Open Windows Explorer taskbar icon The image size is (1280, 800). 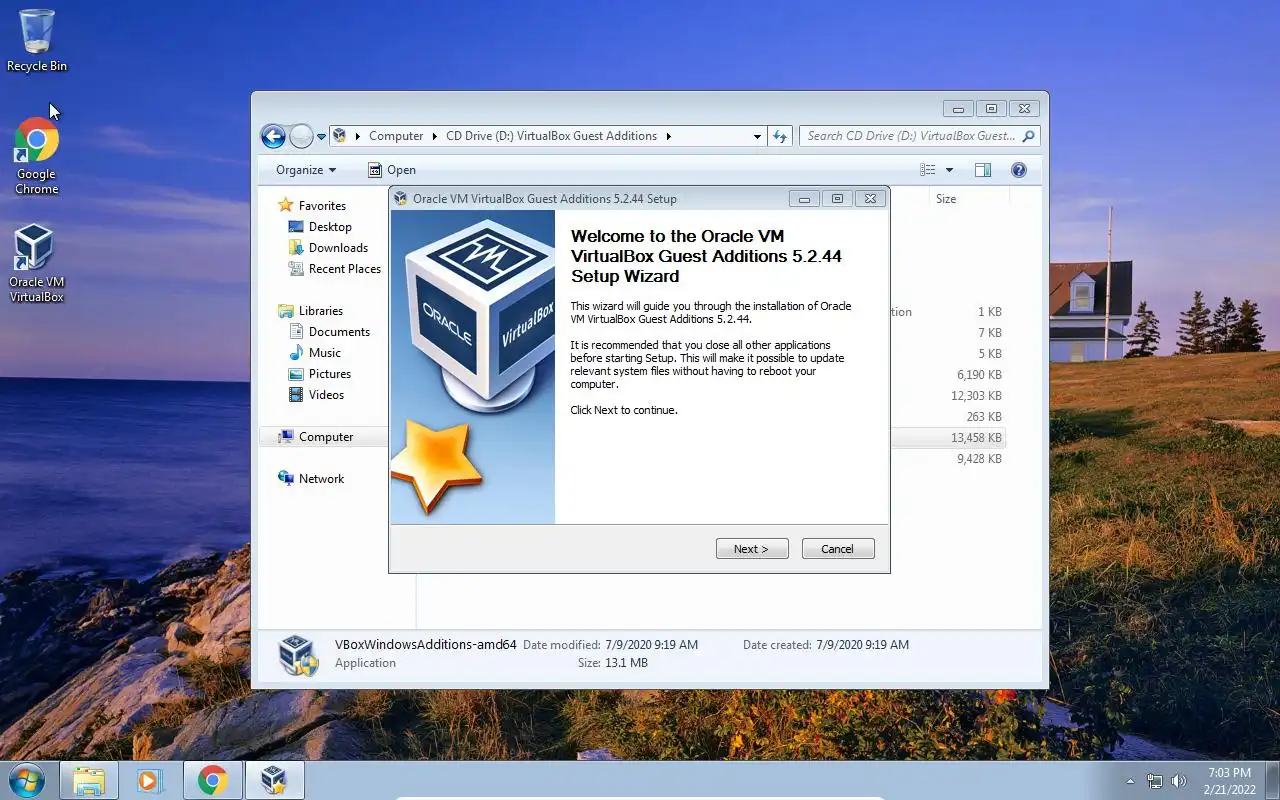pyautogui.click(x=89, y=780)
